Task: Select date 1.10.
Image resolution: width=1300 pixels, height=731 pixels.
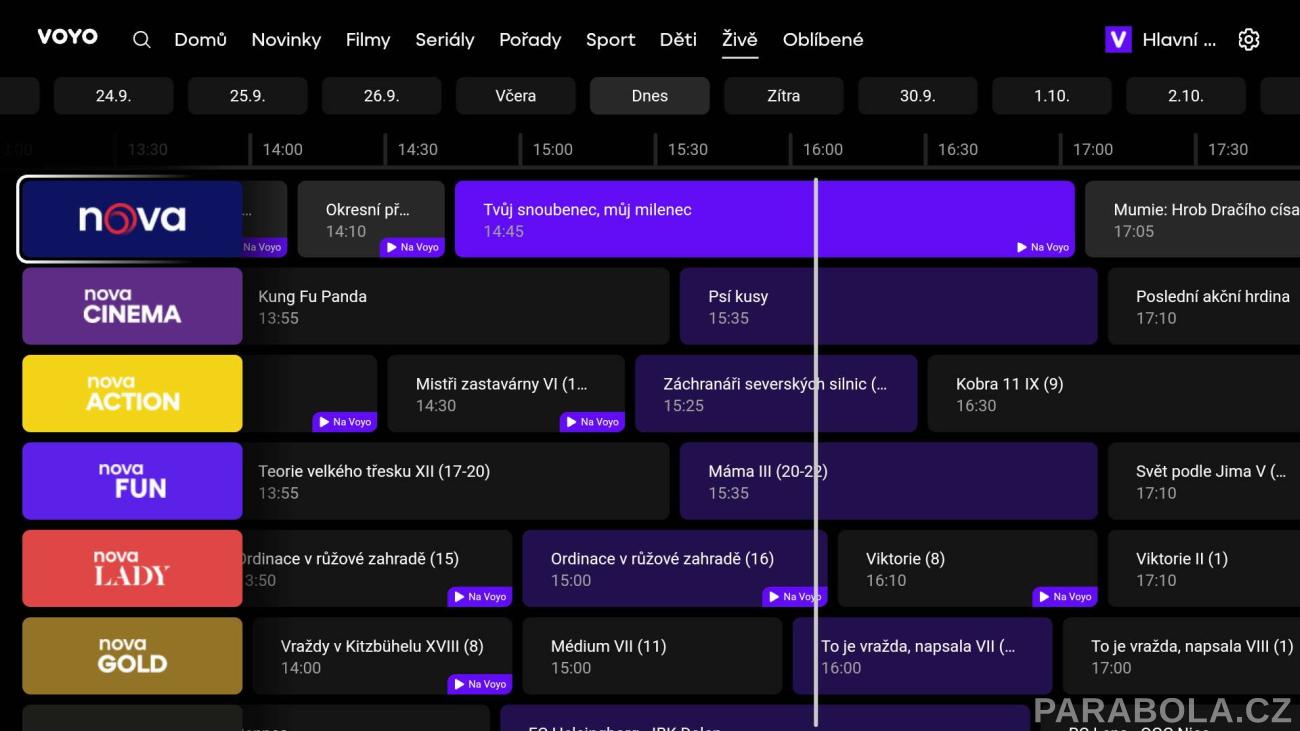Action: 1051,96
